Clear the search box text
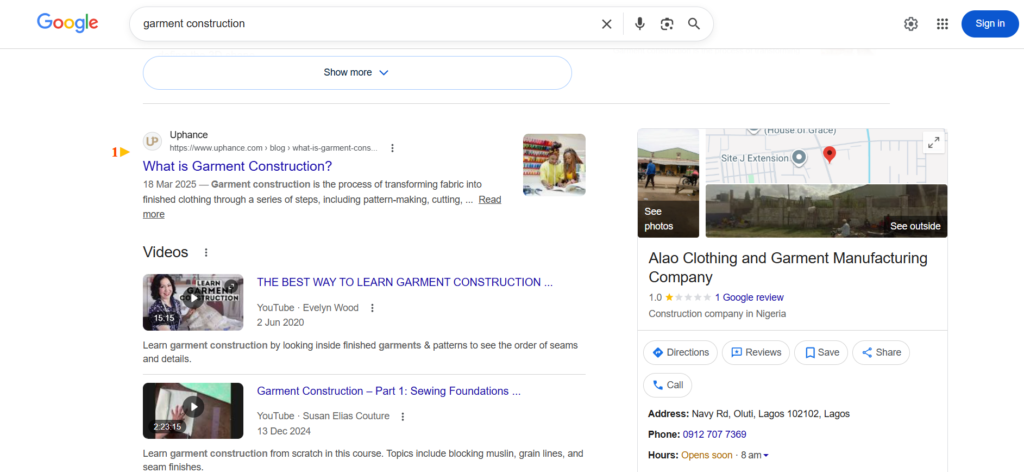The image size is (1024, 472). point(606,24)
